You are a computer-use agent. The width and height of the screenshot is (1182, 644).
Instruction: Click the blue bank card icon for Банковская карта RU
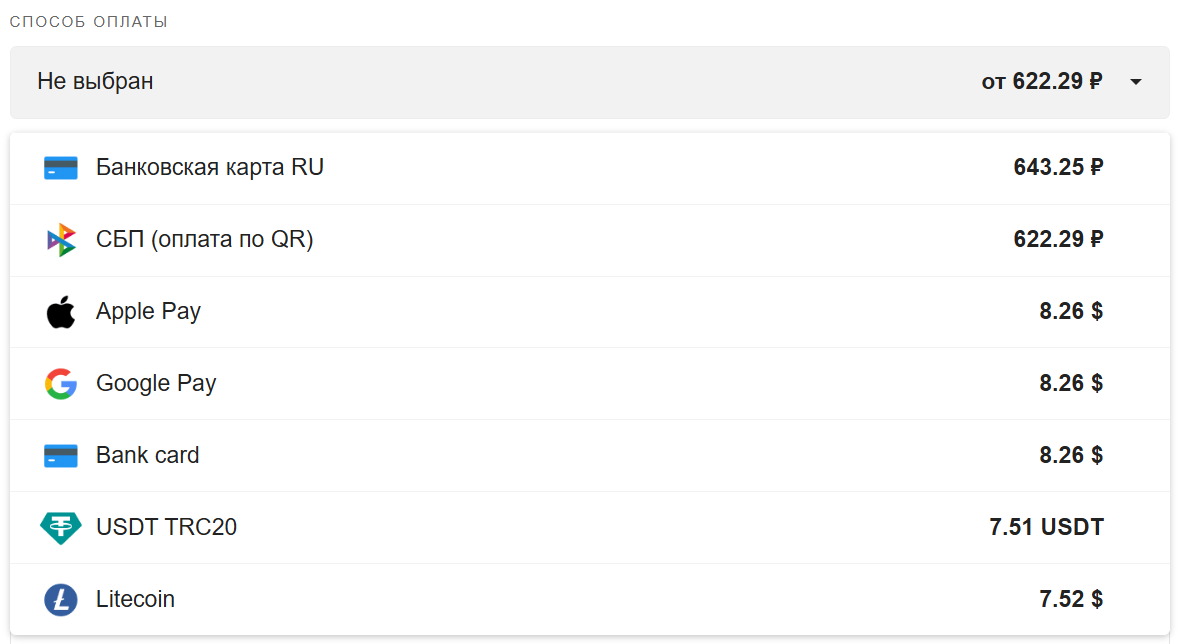(x=60, y=167)
